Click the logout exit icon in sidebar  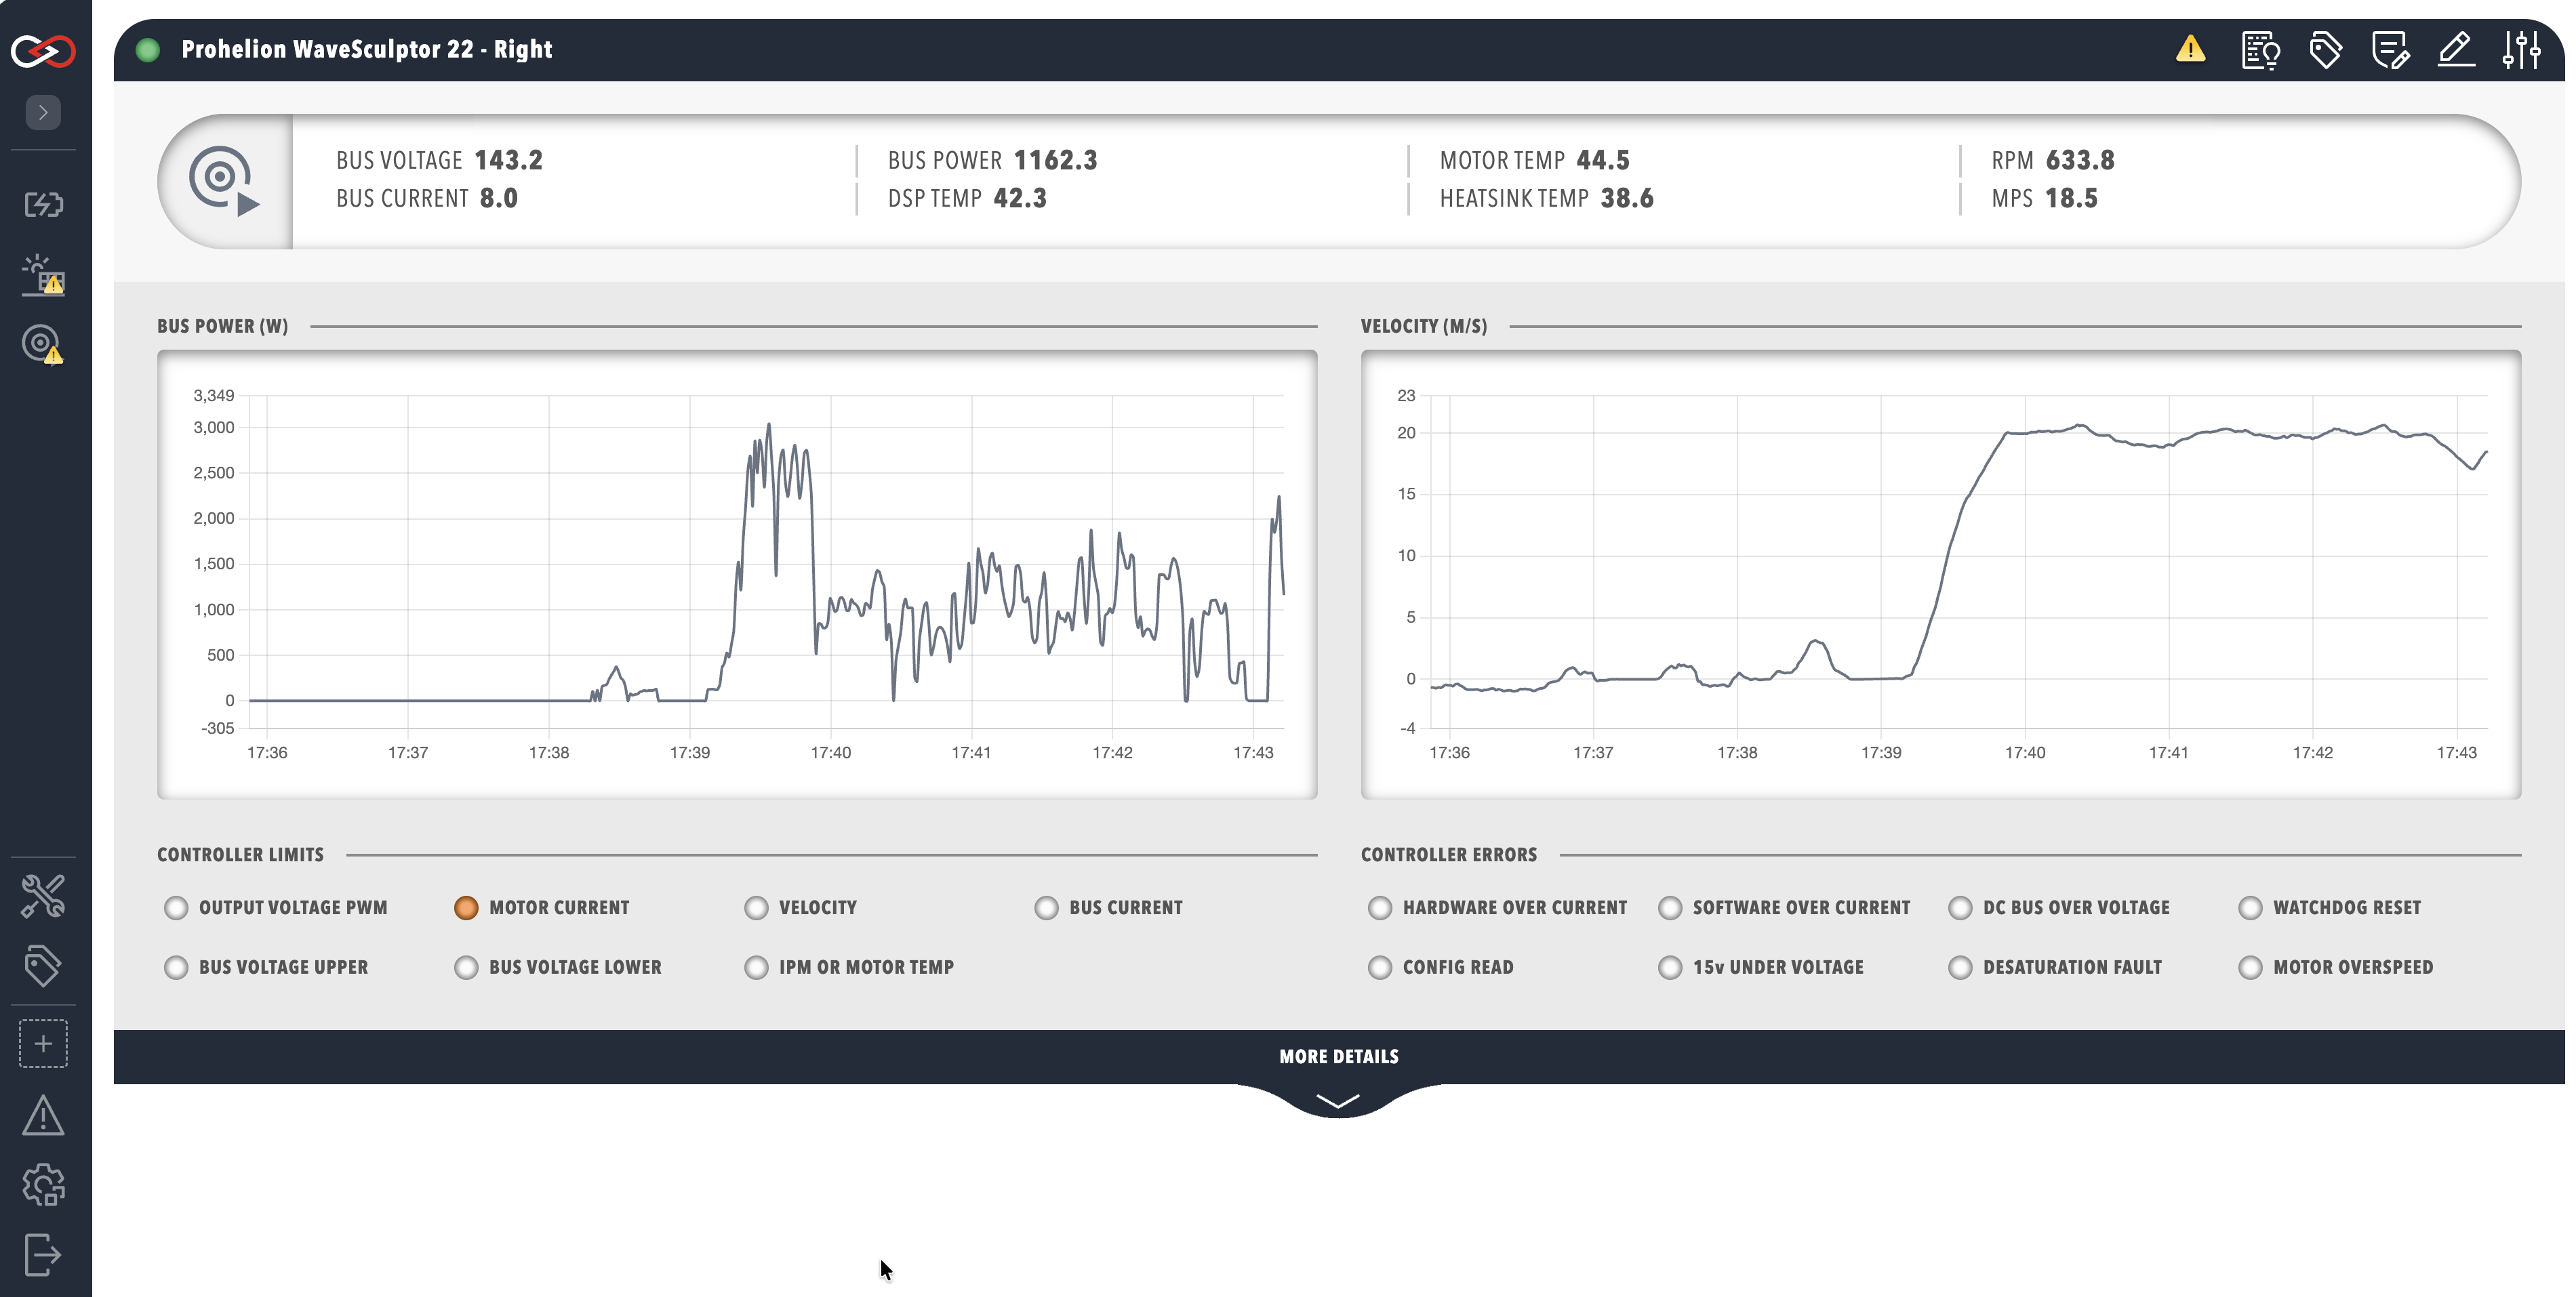(43, 1255)
